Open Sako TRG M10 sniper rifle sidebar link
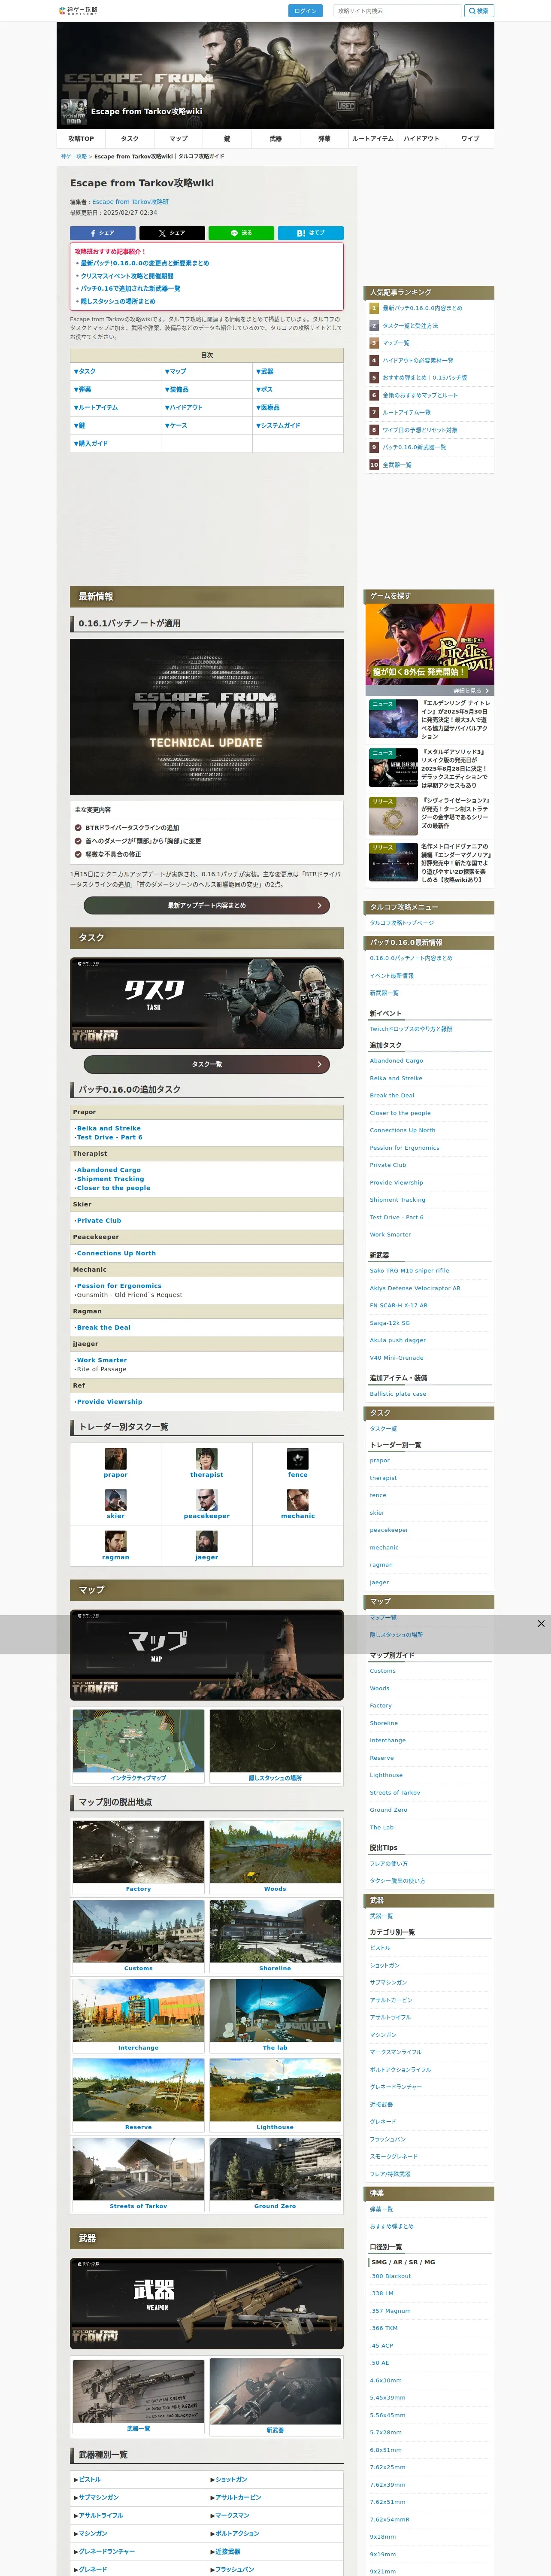The height and width of the screenshot is (2576, 551). coord(409,1270)
